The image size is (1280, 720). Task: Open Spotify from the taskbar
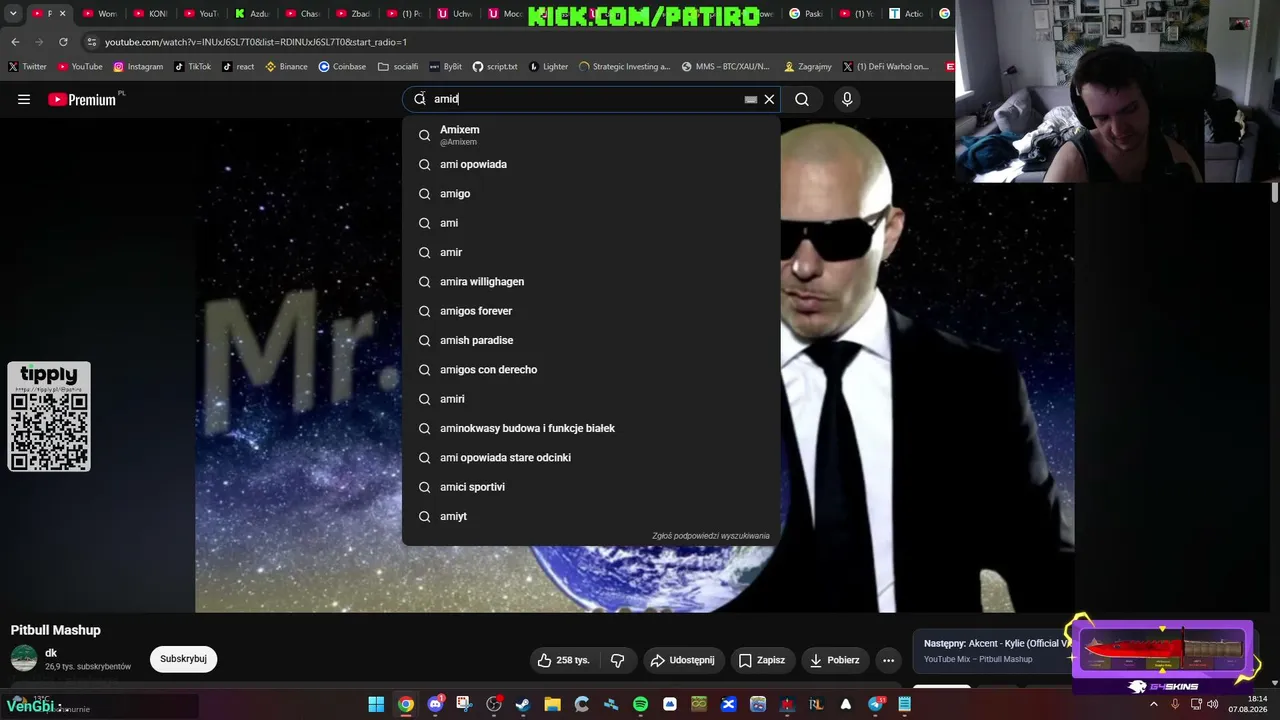pyautogui.click(x=640, y=704)
